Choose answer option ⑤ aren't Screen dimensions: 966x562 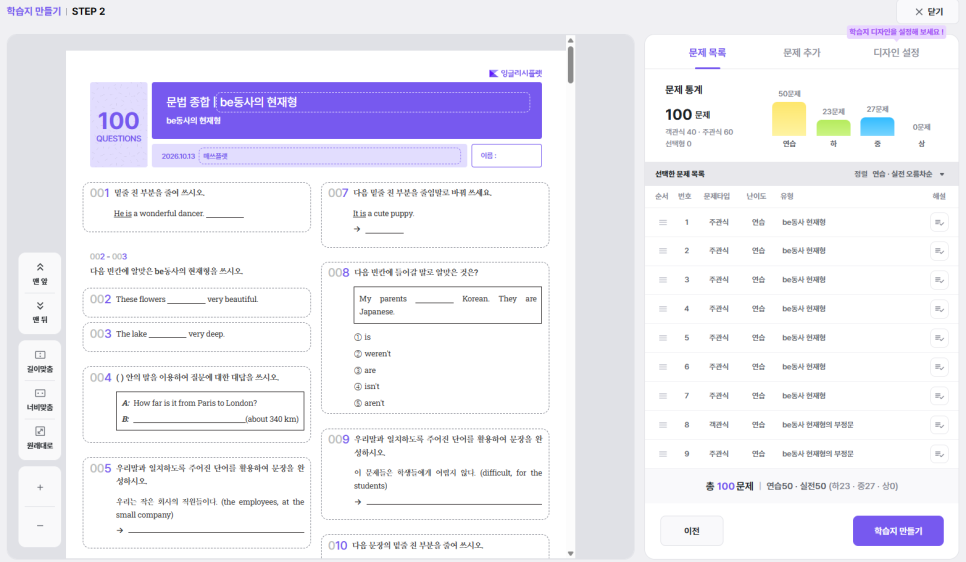coord(369,403)
